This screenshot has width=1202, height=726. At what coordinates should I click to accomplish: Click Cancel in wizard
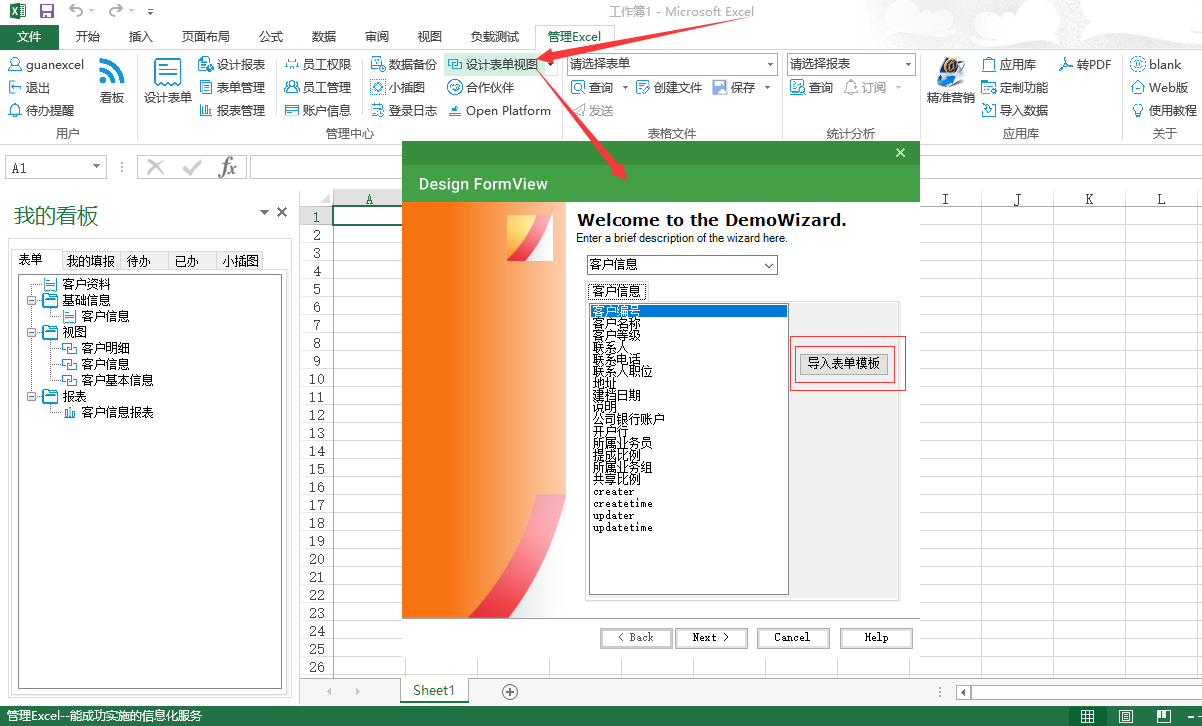point(792,637)
